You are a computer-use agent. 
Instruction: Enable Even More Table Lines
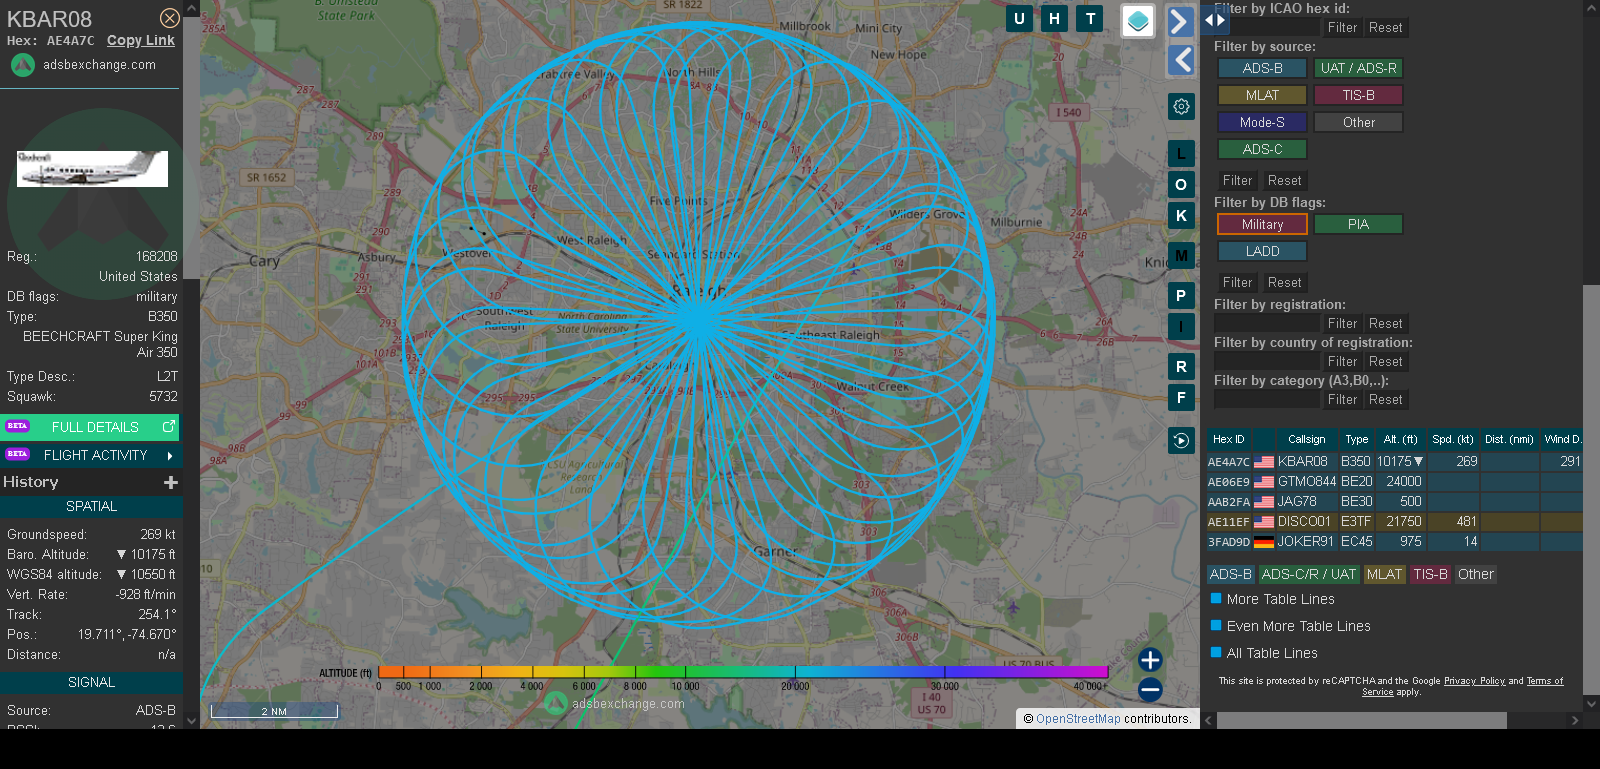click(x=1216, y=626)
